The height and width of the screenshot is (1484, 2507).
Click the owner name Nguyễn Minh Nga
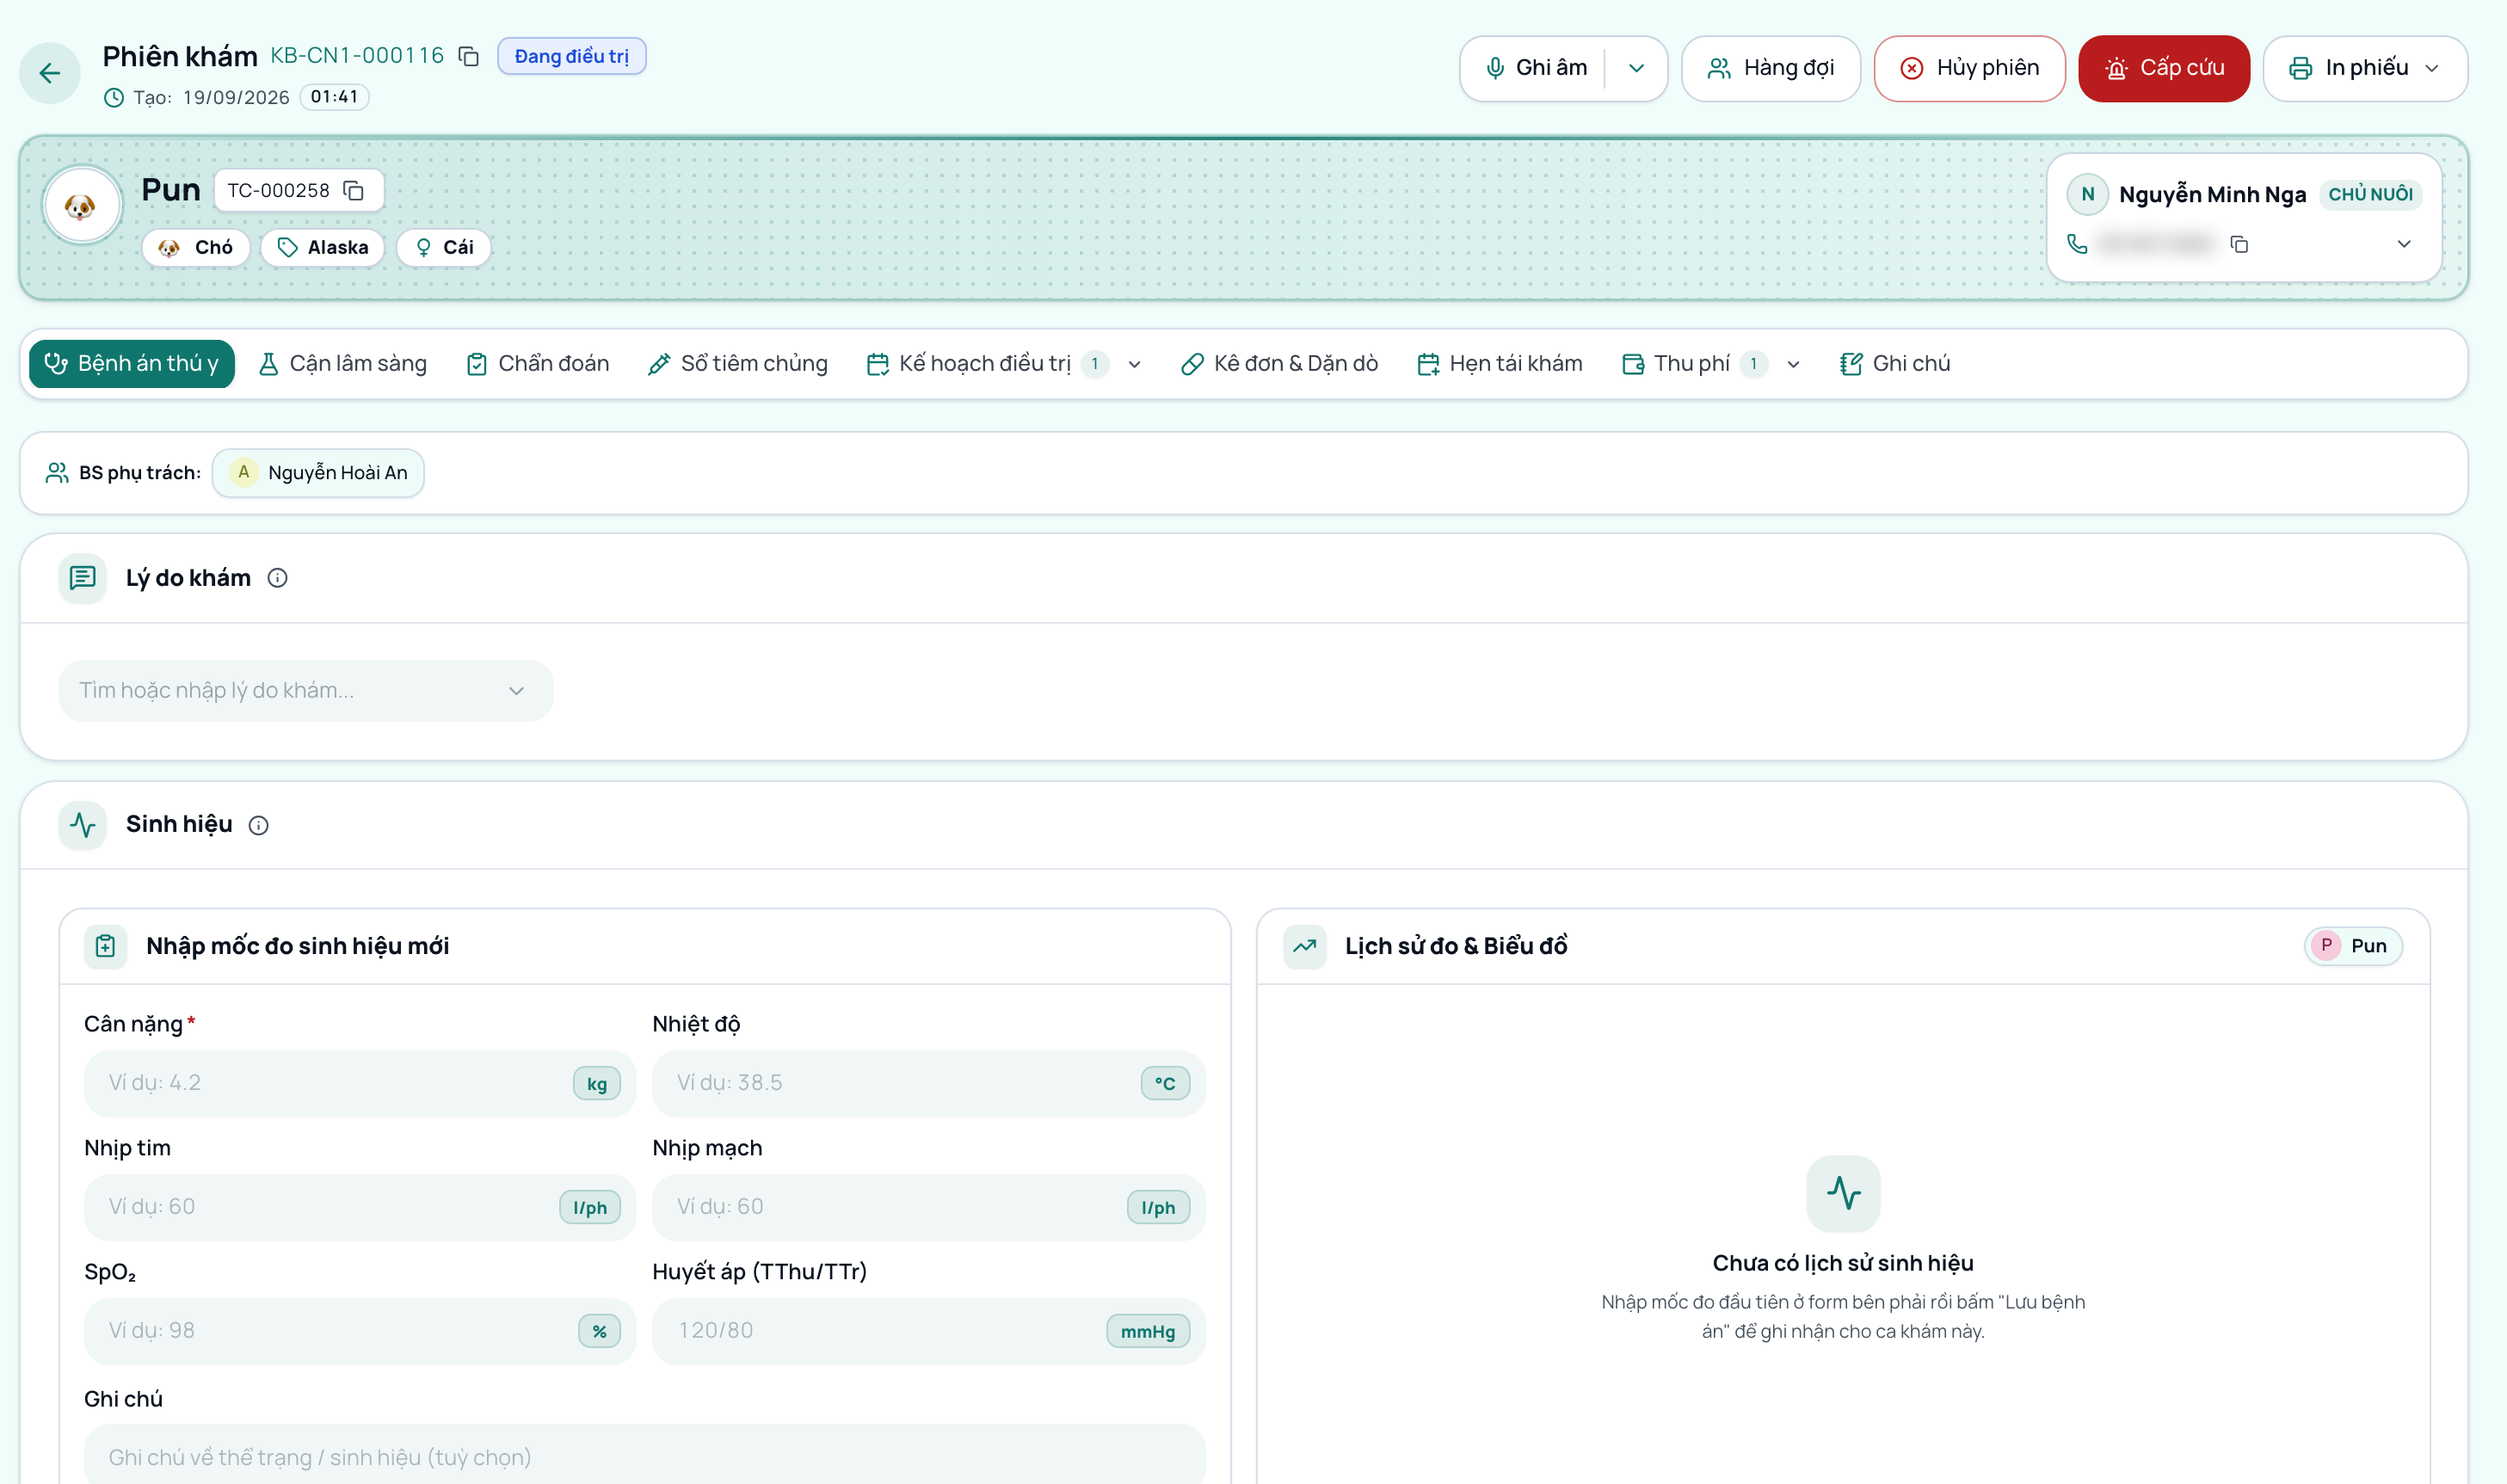tap(2212, 194)
